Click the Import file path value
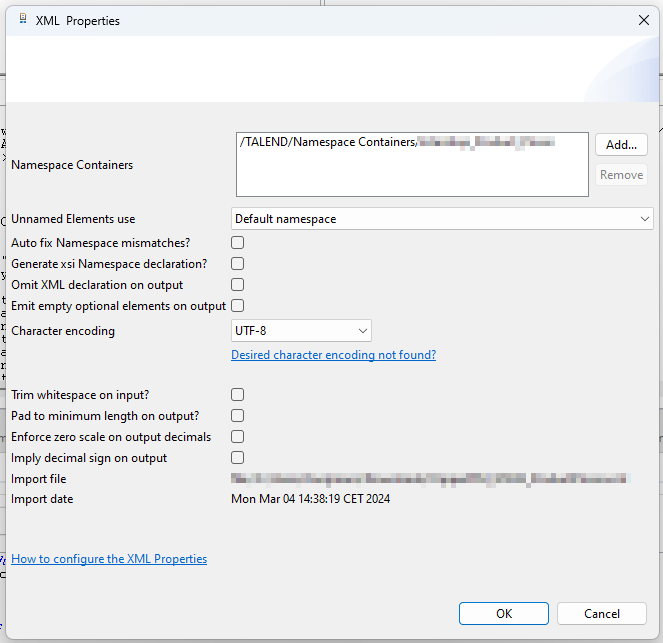The height and width of the screenshot is (643, 663). [430, 479]
